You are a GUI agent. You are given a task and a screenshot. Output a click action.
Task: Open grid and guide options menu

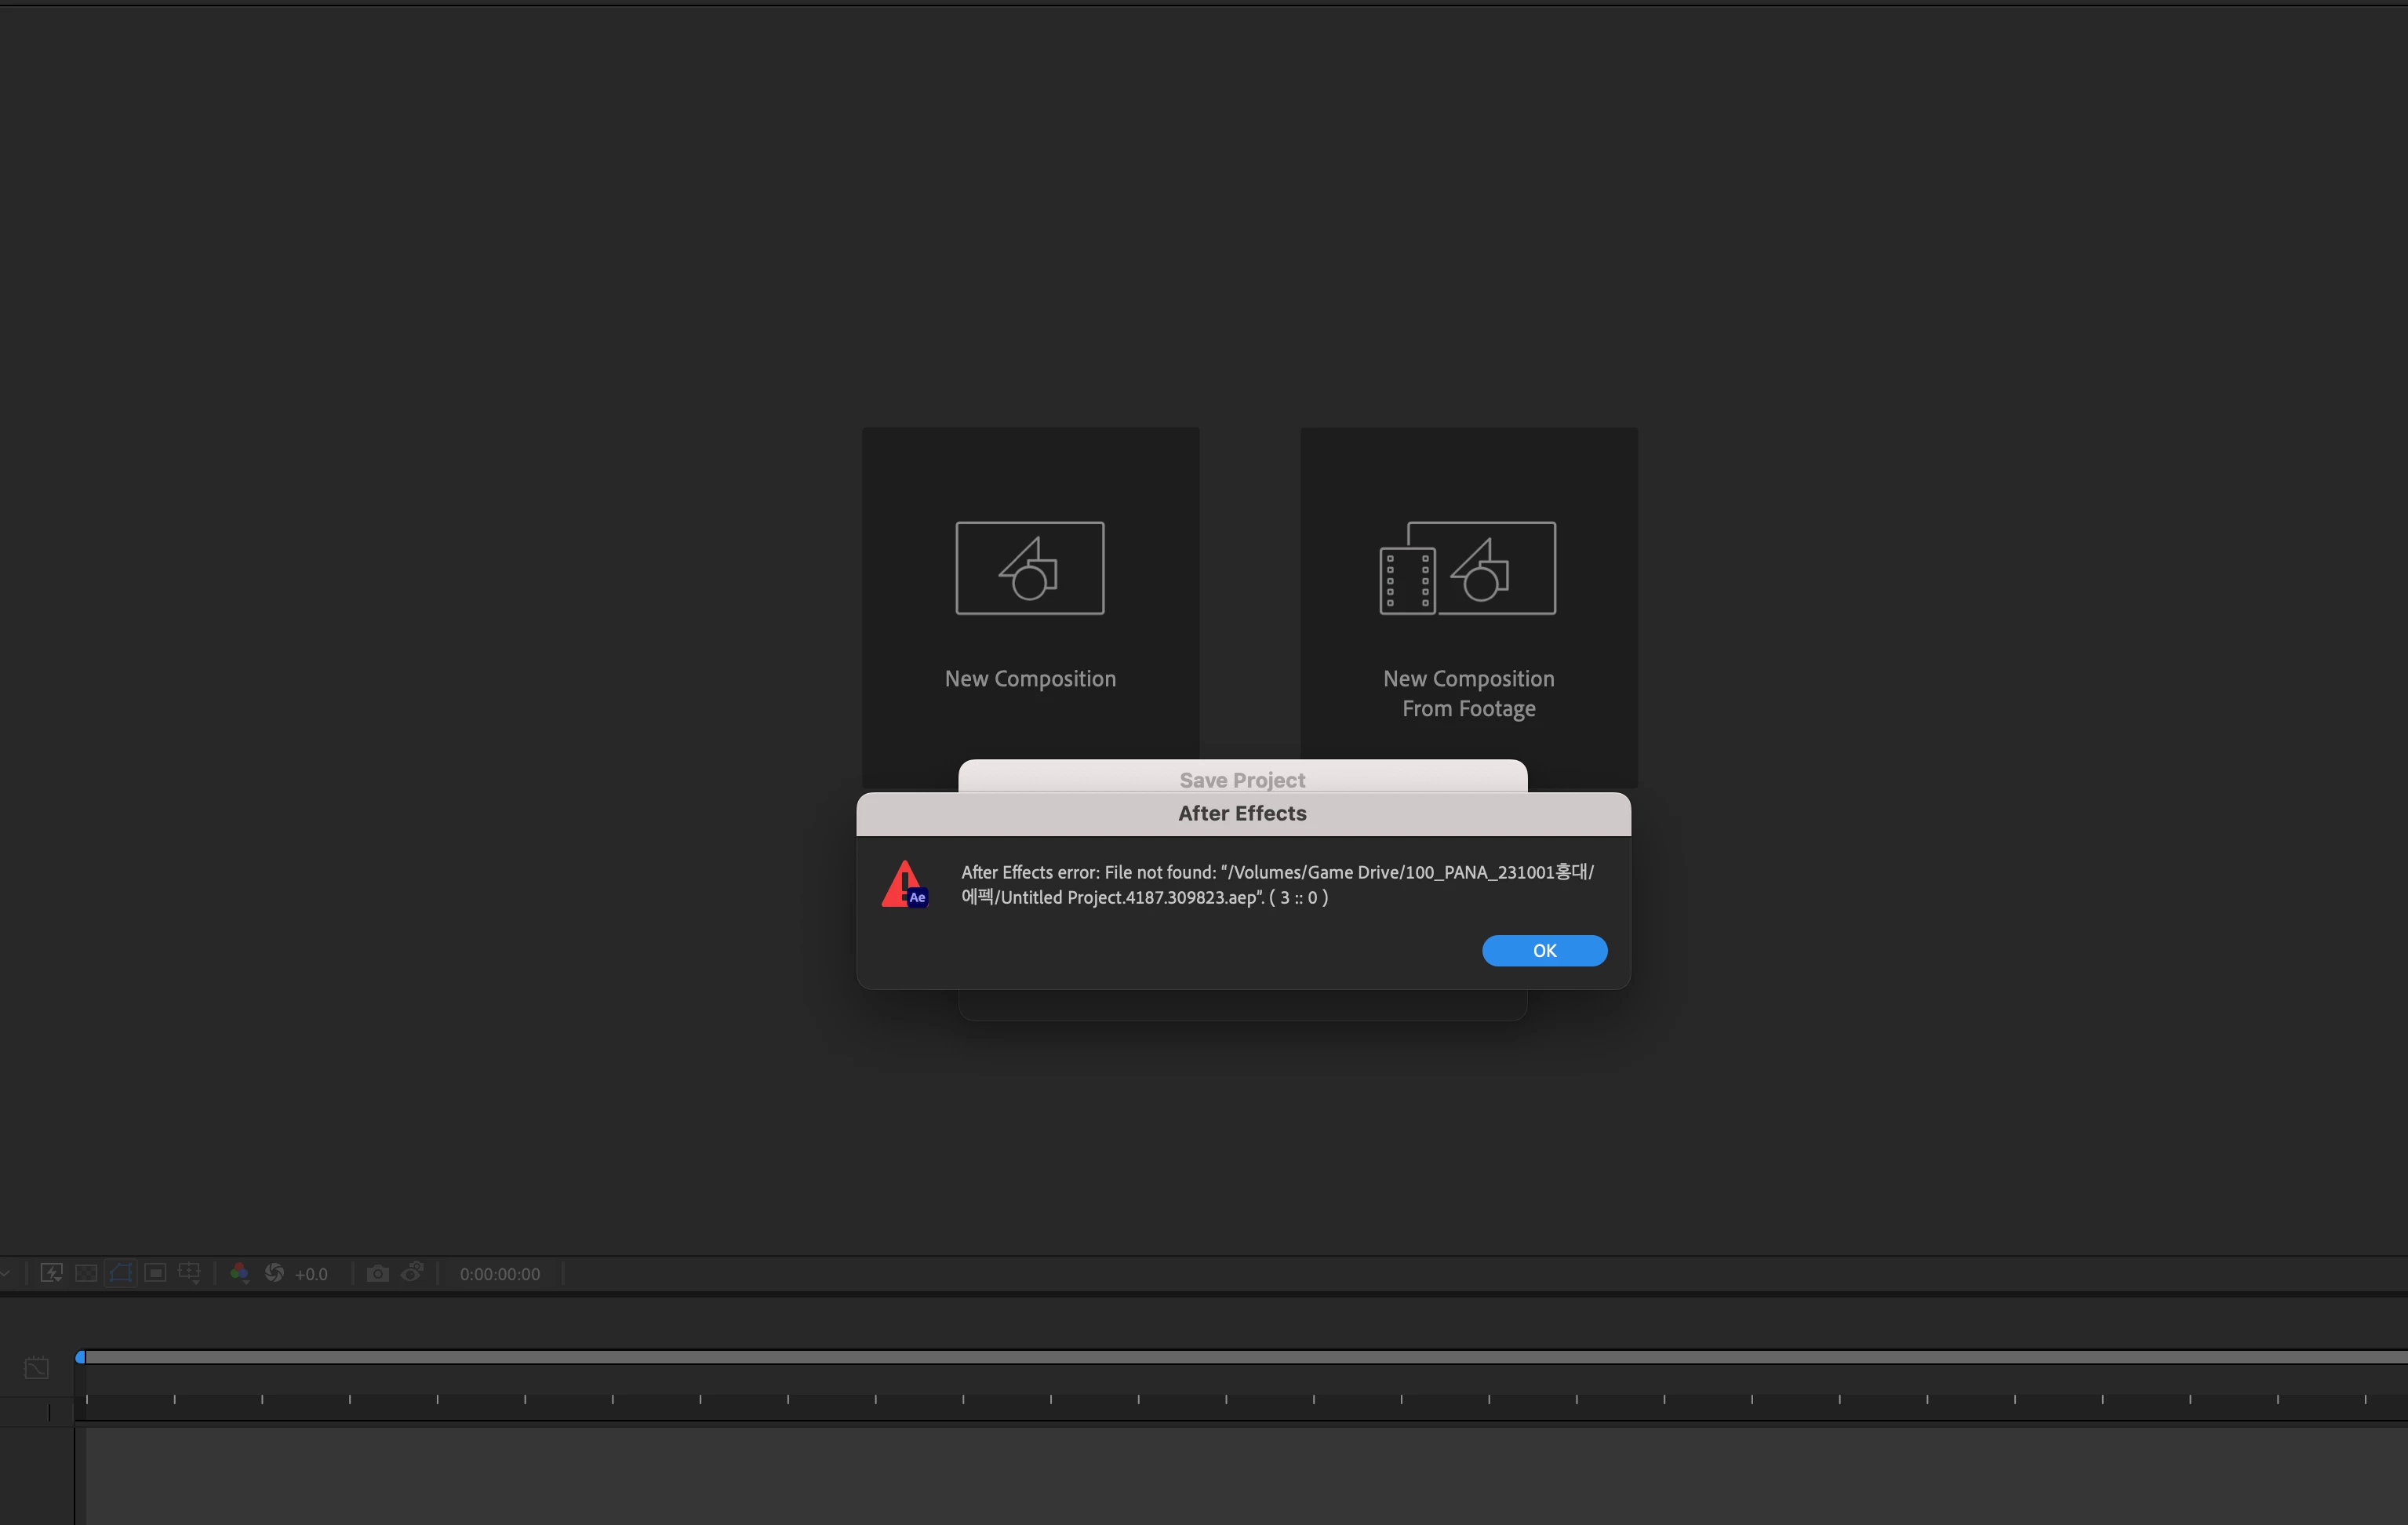189,1273
